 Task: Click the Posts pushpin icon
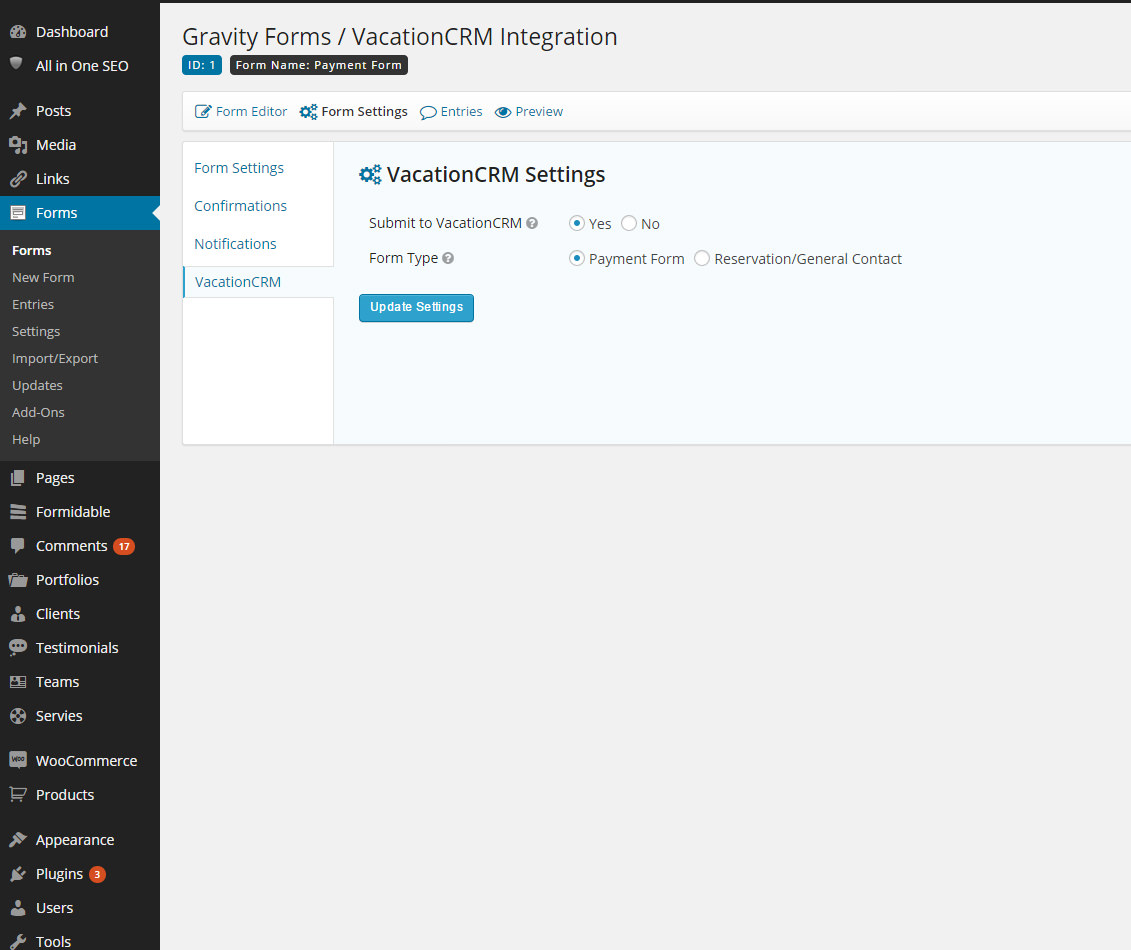tap(18, 110)
